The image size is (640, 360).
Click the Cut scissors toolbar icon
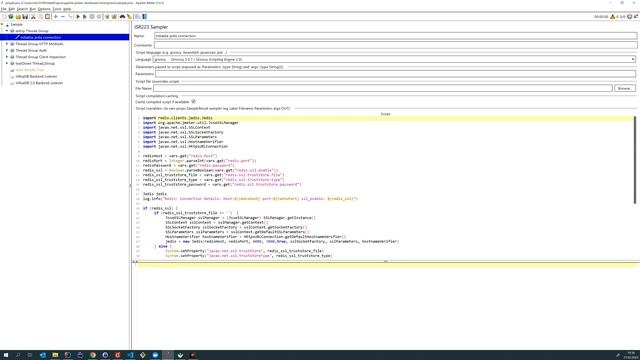point(33,17)
